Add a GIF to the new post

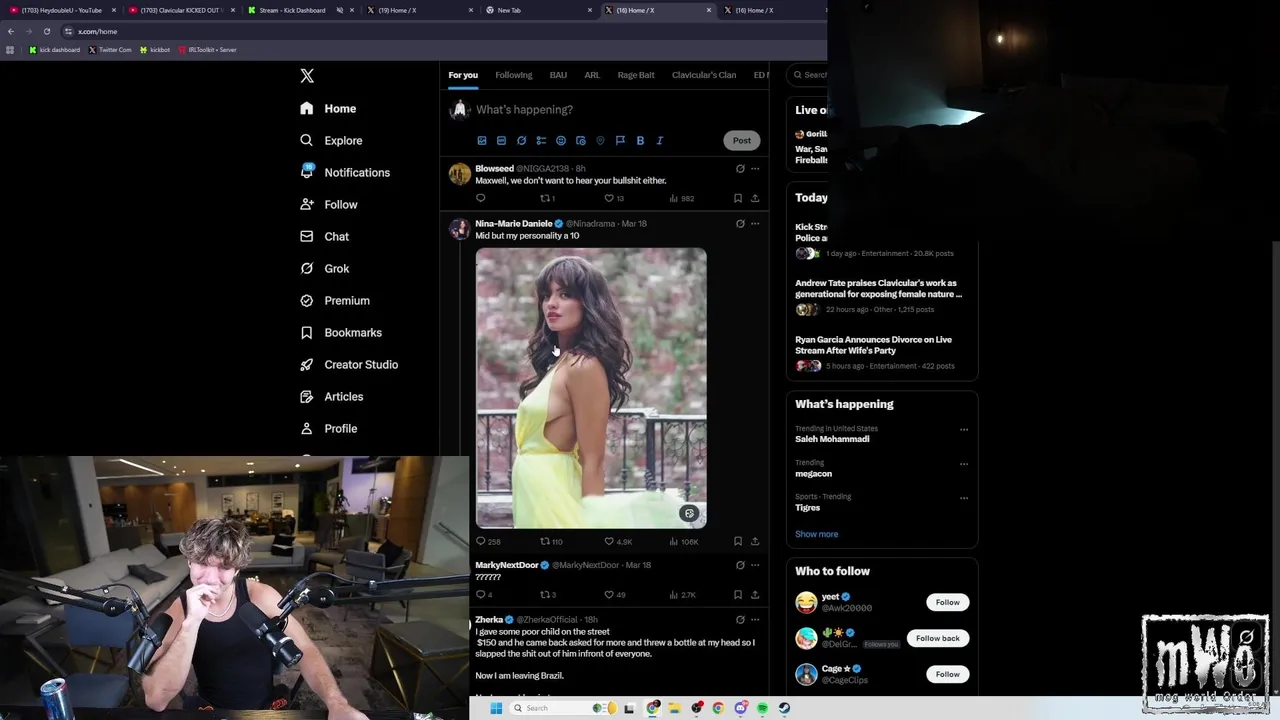pos(502,141)
